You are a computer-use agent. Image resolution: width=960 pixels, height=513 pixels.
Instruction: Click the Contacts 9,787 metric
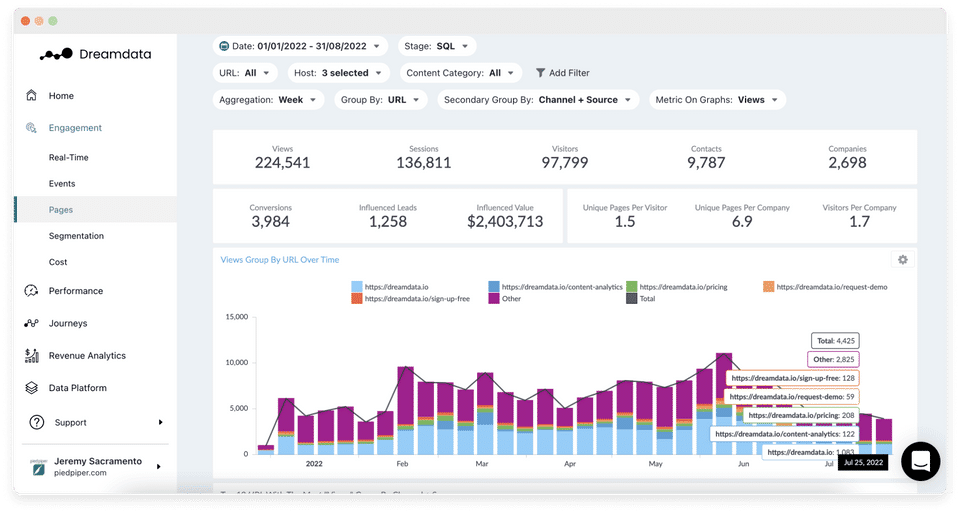706,158
